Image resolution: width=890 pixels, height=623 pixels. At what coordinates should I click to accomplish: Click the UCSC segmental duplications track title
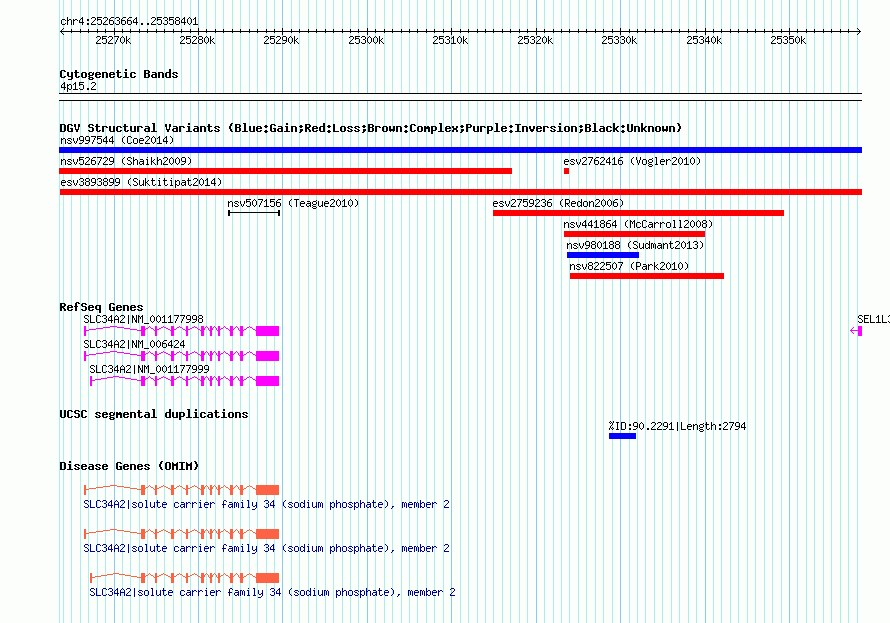tap(154, 414)
